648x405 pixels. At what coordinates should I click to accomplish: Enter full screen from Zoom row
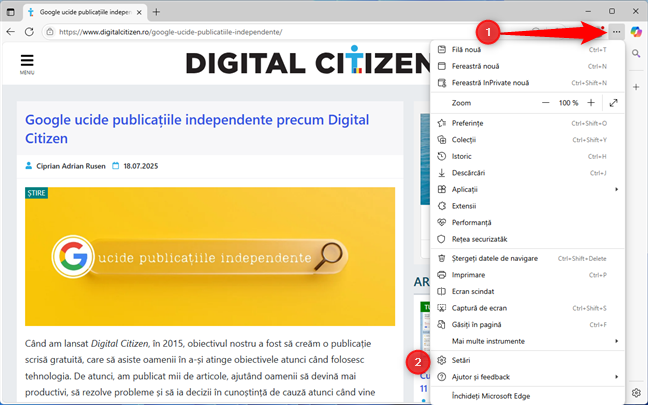point(613,103)
